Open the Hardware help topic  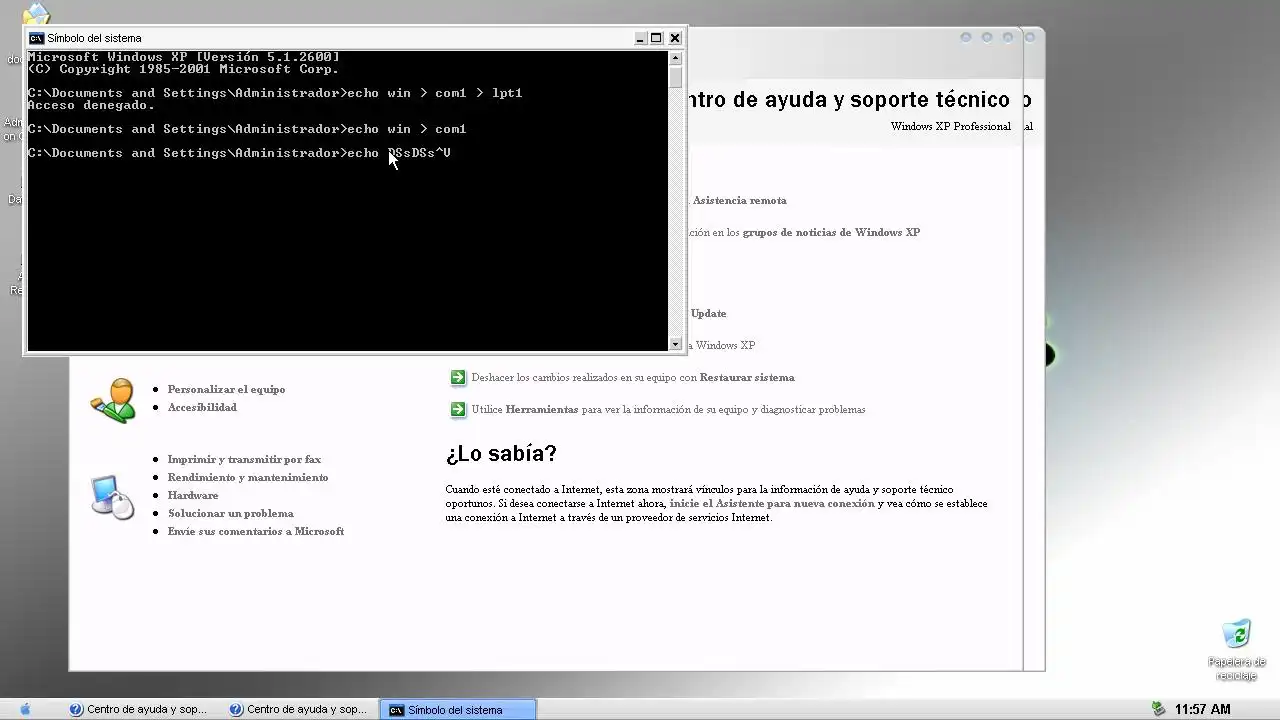[x=193, y=495]
